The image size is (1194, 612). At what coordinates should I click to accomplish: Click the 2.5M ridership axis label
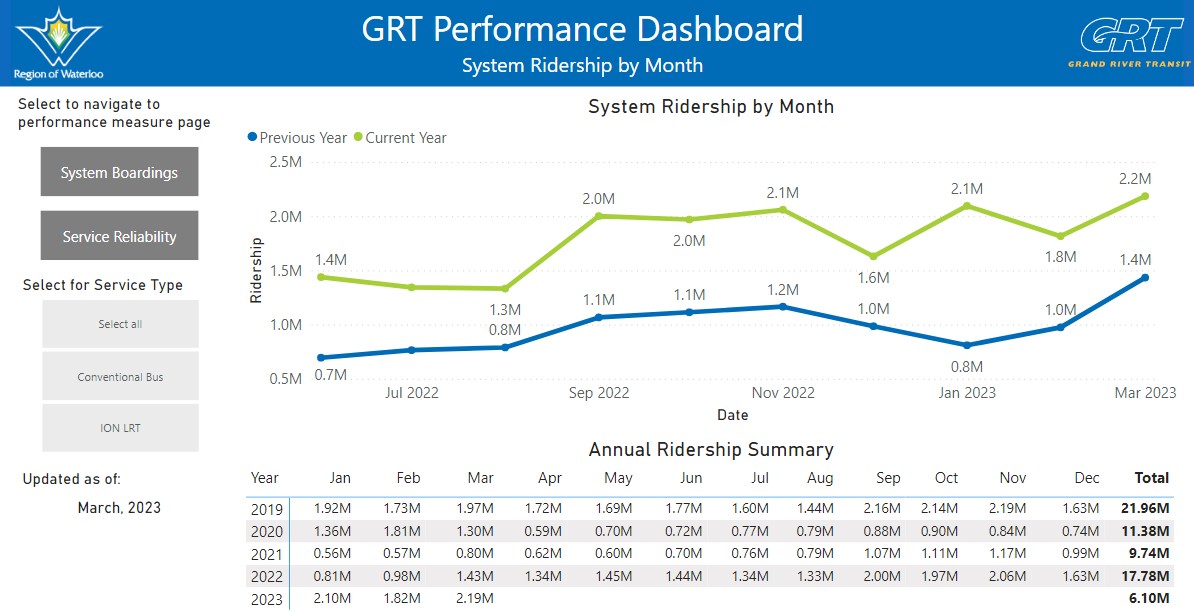click(x=286, y=161)
